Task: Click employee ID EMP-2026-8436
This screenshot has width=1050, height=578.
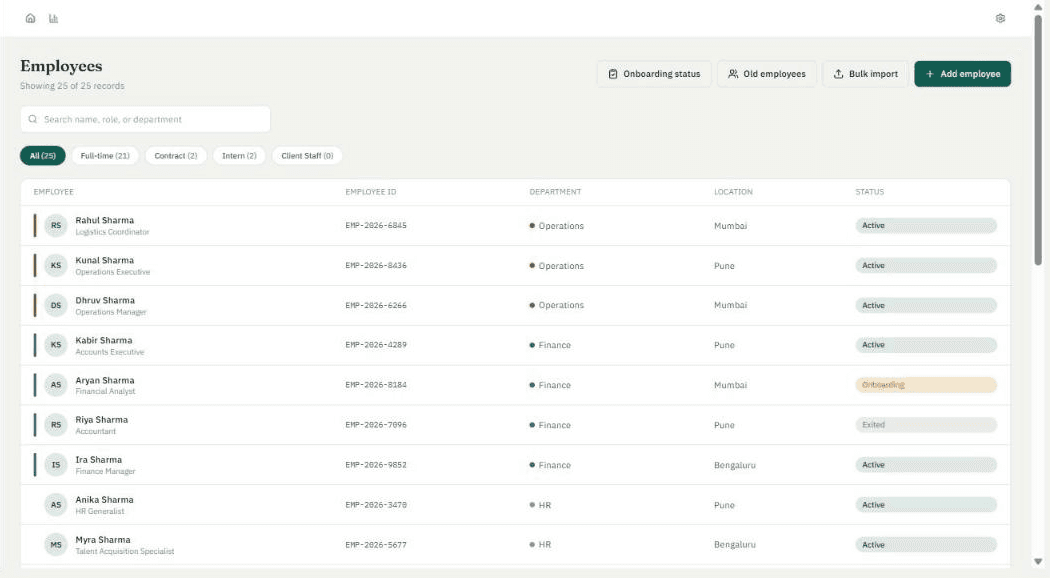Action: coord(376,265)
